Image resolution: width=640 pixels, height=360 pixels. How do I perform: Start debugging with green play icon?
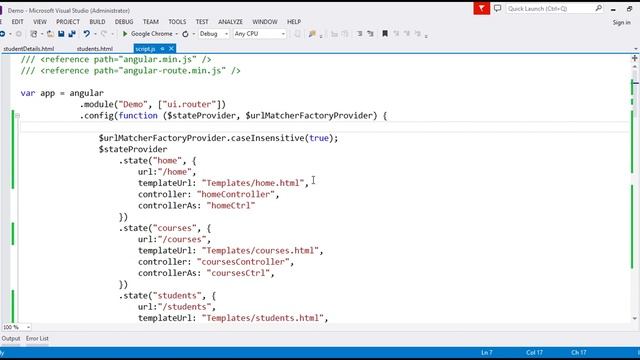125,34
